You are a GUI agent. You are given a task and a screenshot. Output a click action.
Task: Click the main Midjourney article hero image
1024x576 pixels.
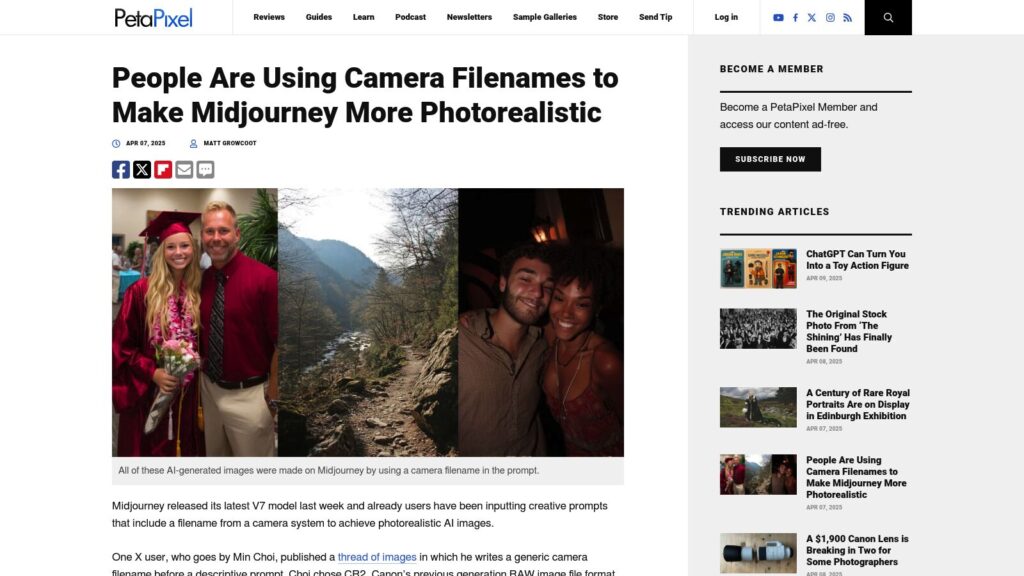(368, 323)
